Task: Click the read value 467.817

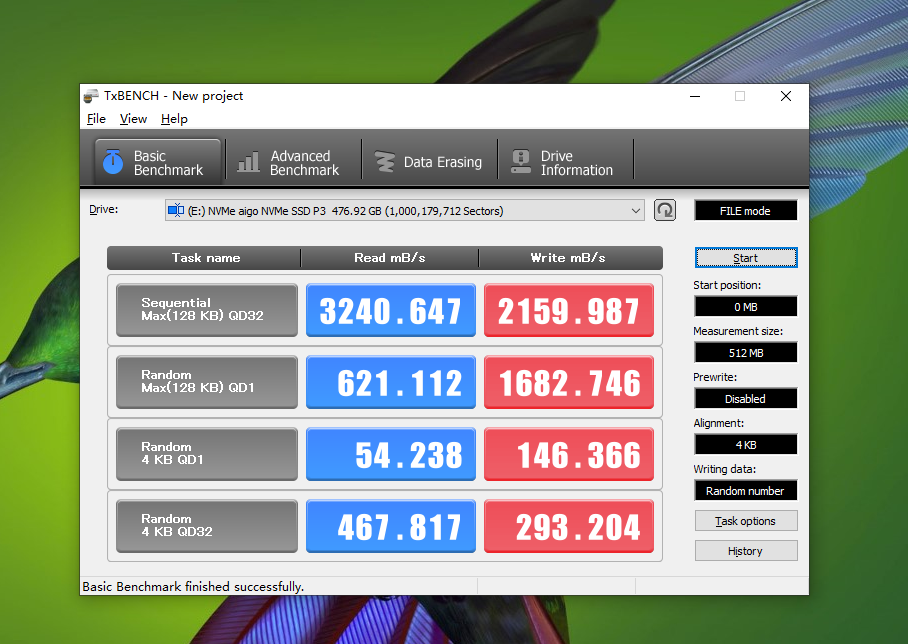Action: tap(391, 525)
